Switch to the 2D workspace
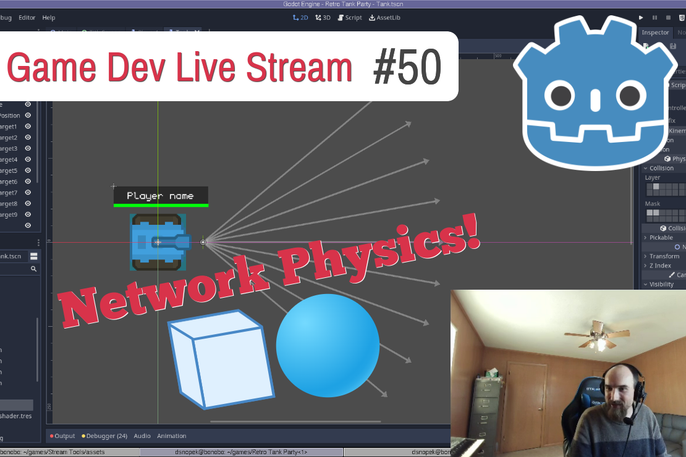This screenshot has height=457, width=686. tap(300, 18)
